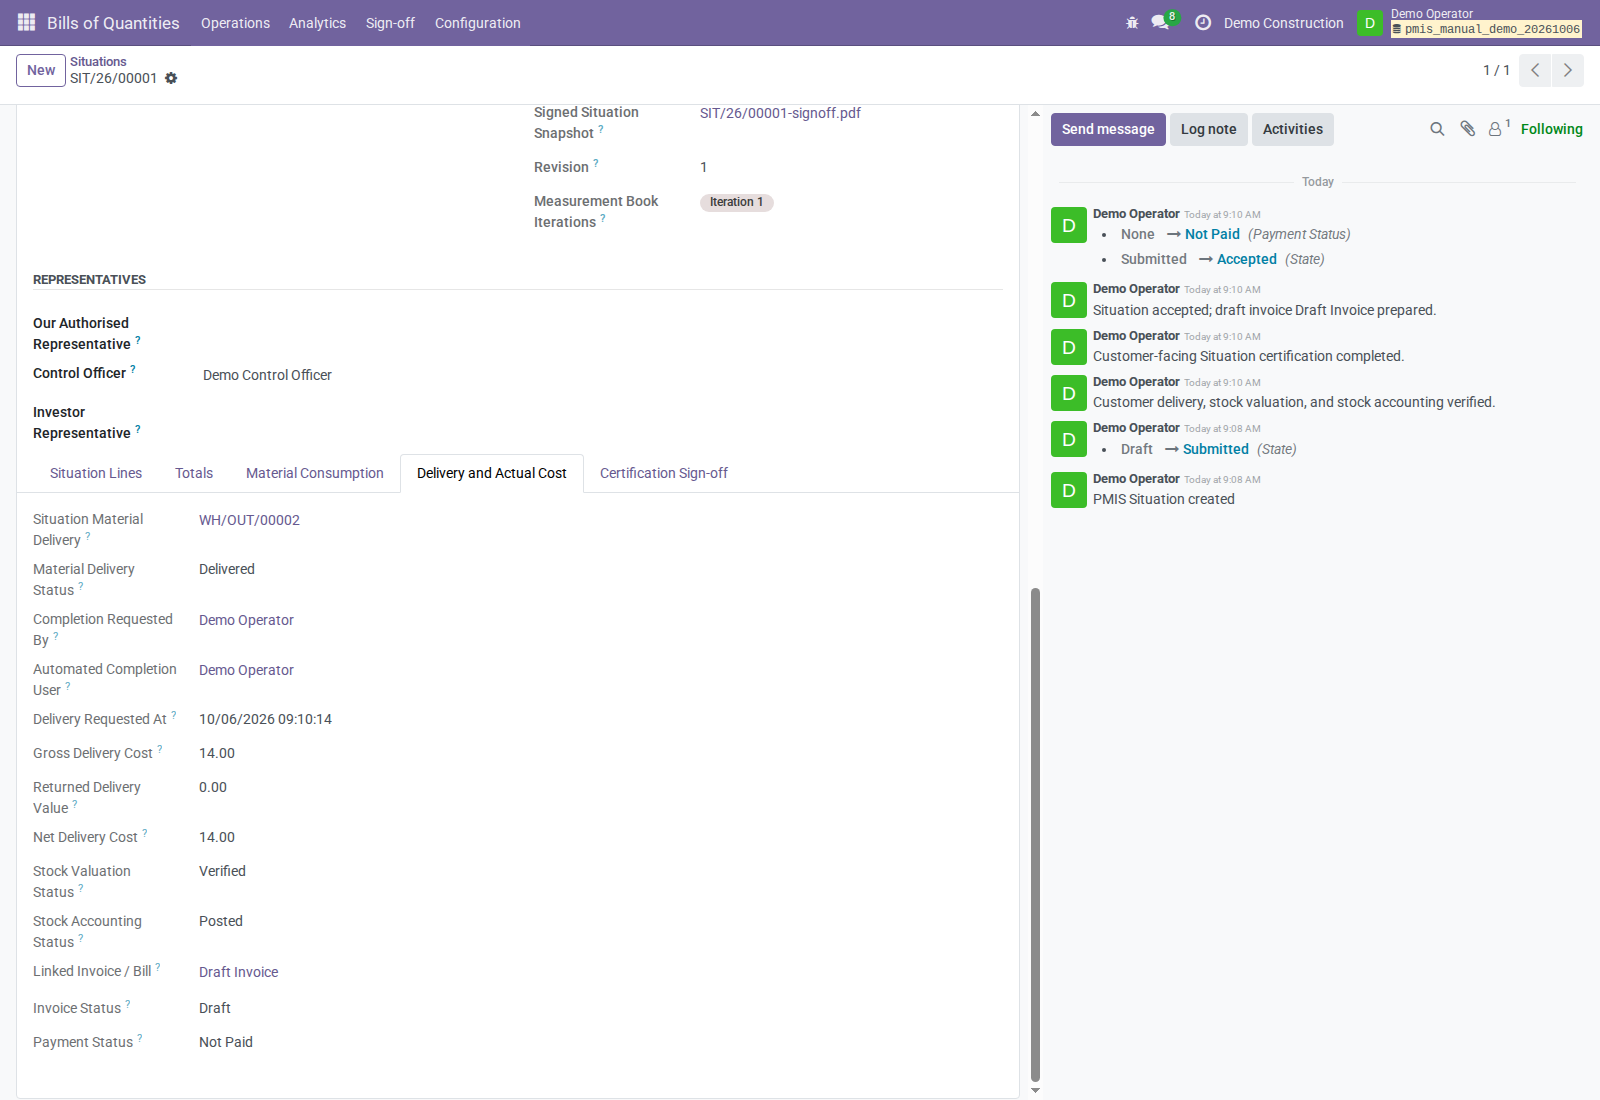Open Completion Requested By Demo Operator link
Screen dimensions: 1600x1100
click(x=246, y=620)
